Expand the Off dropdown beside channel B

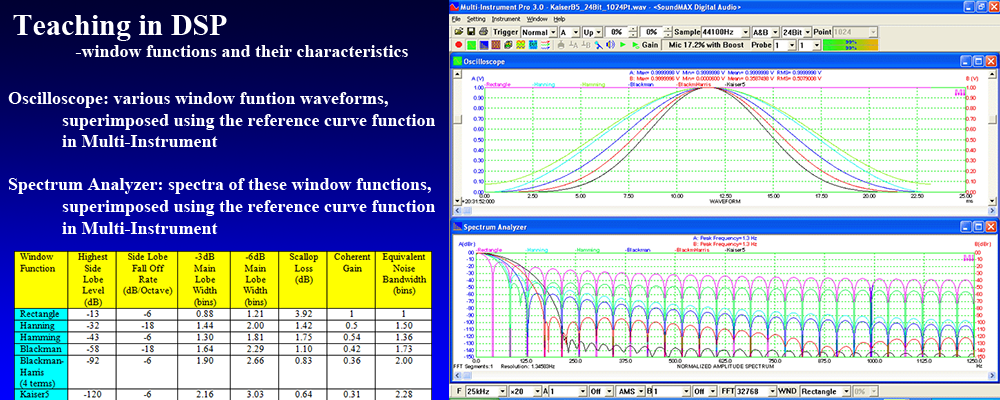712,391
